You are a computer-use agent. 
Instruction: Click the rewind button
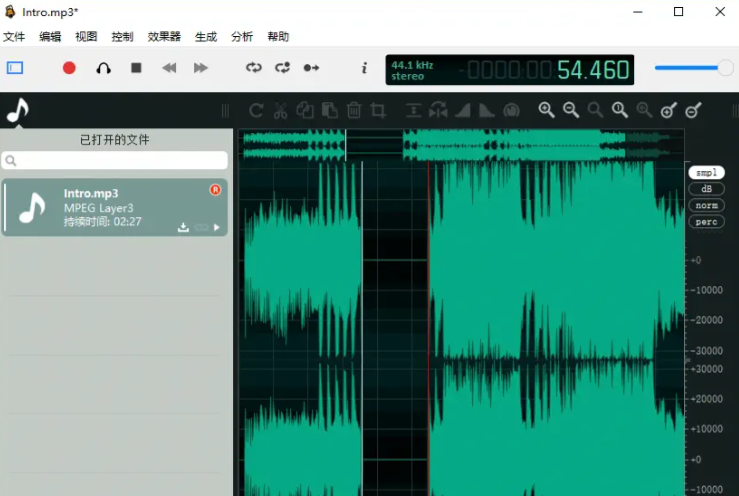click(169, 68)
